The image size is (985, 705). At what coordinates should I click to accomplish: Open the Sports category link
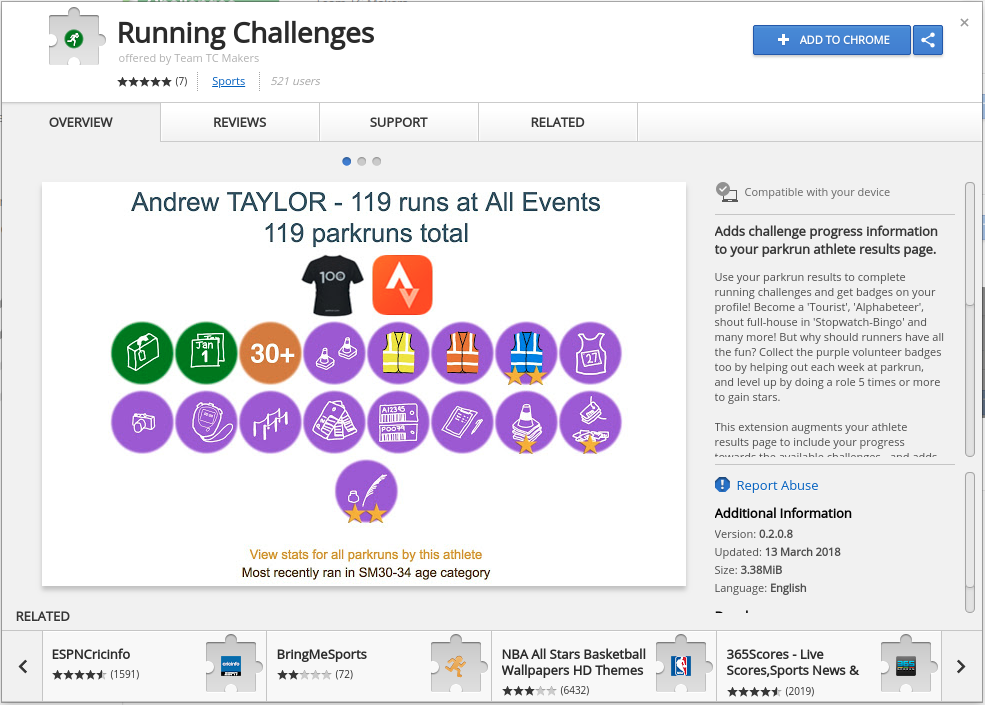pyautogui.click(x=228, y=81)
